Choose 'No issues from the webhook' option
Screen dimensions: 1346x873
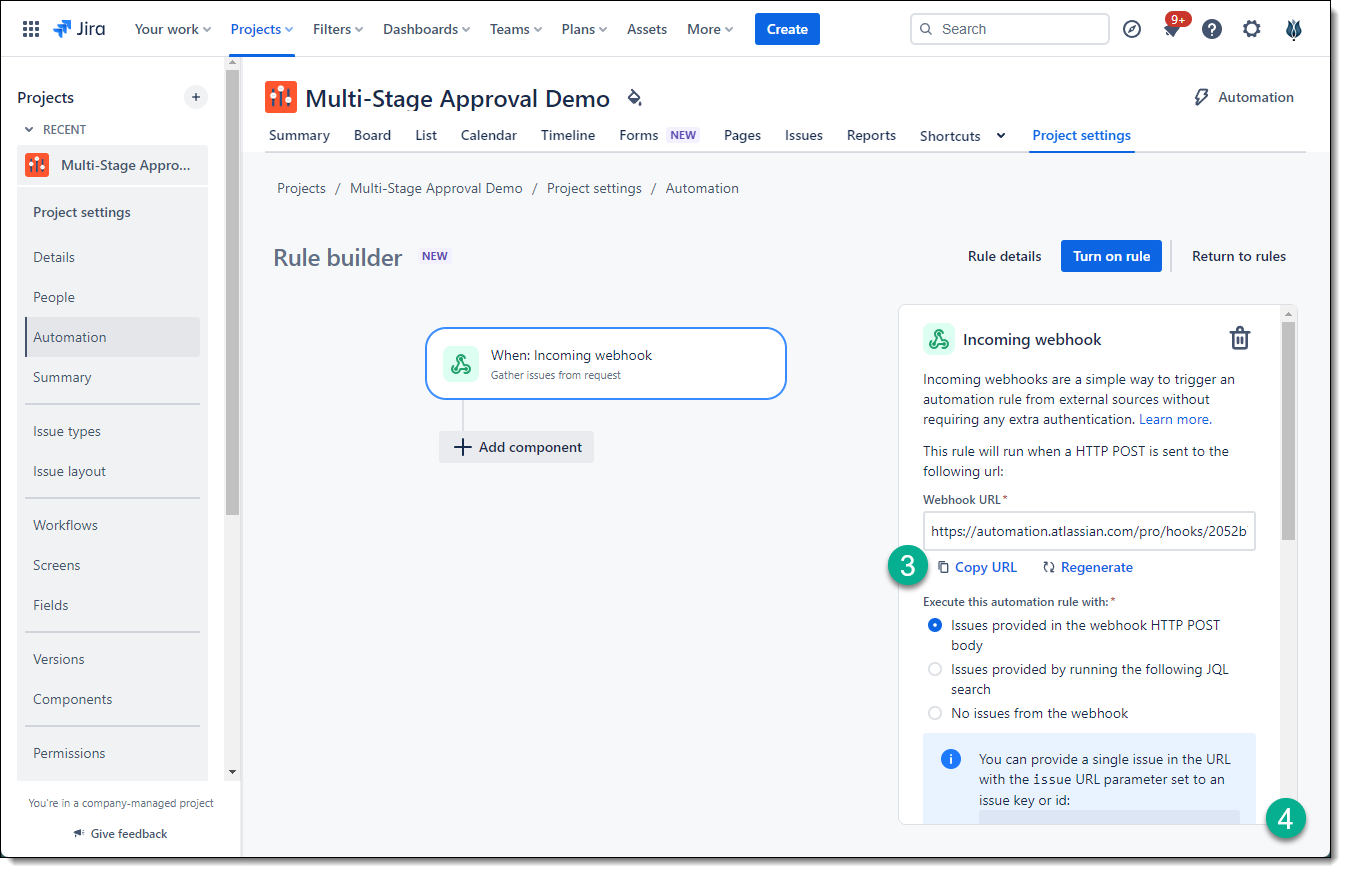tap(935, 713)
